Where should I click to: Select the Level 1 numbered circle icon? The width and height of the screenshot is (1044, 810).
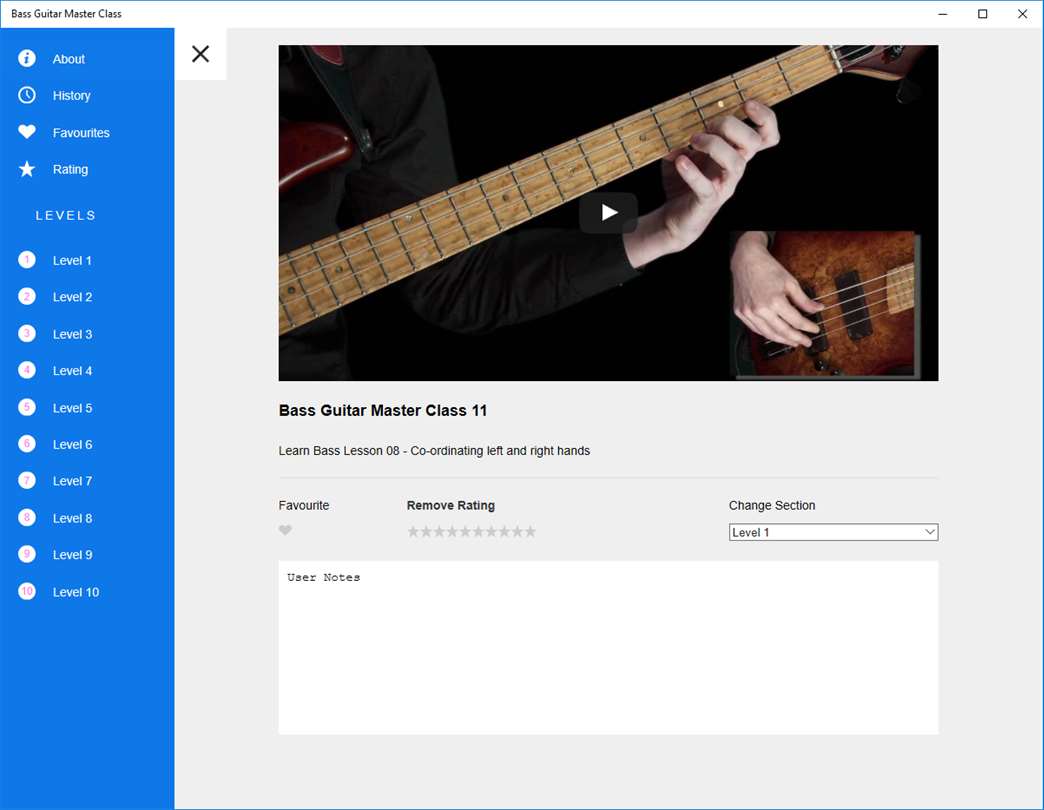(x=27, y=260)
